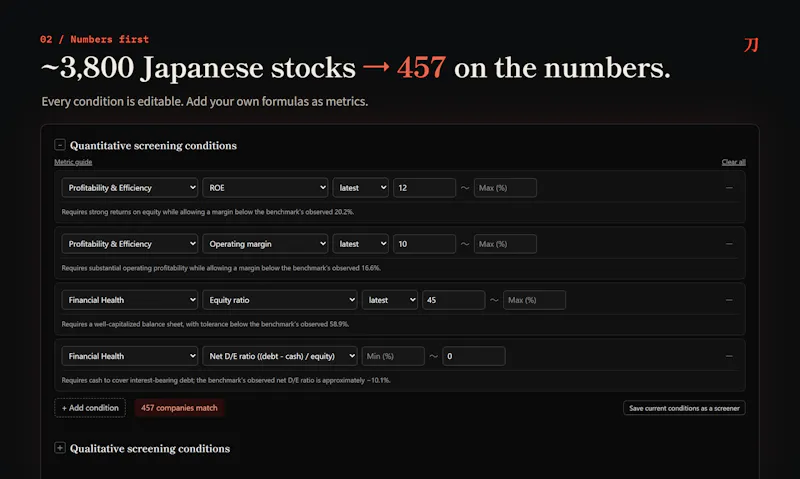Remove the Equity ratio condition row

[729, 300]
